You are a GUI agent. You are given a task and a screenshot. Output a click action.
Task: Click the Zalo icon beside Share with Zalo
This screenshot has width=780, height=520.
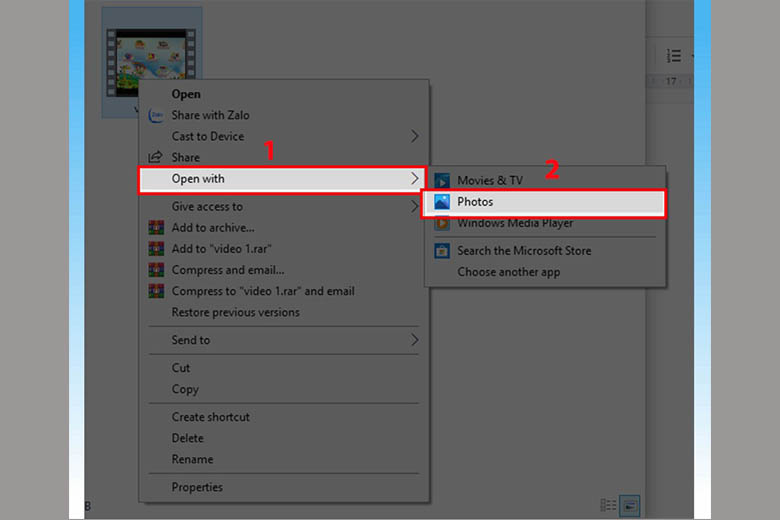156,115
